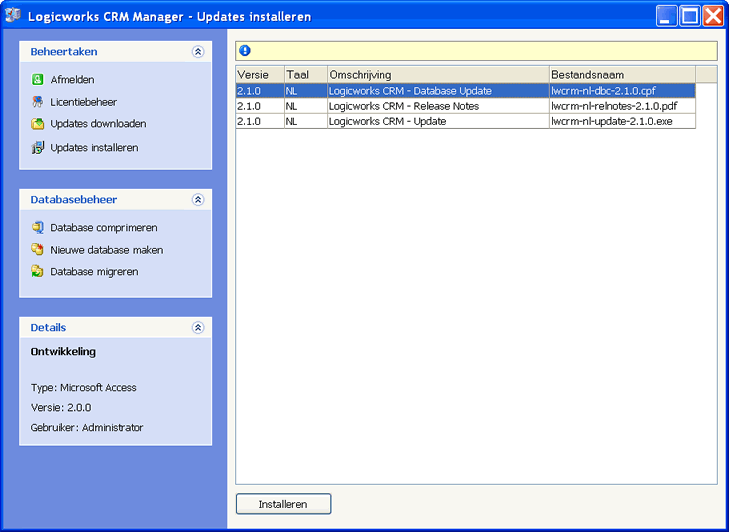
Task: Click the Databasebeheer panel title
Action: pyautogui.click(x=74, y=200)
